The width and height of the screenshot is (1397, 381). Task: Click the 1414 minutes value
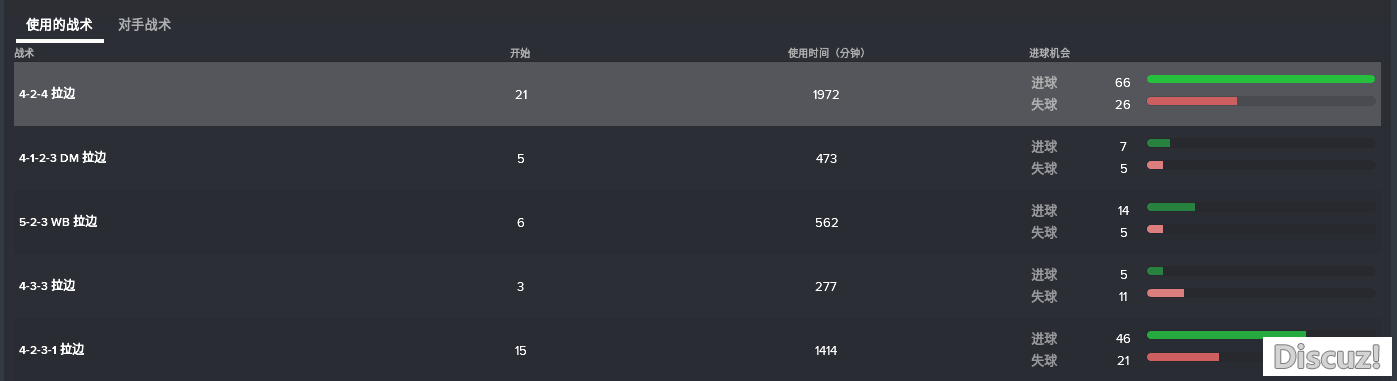pyautogui.click(x=826, y=350)
